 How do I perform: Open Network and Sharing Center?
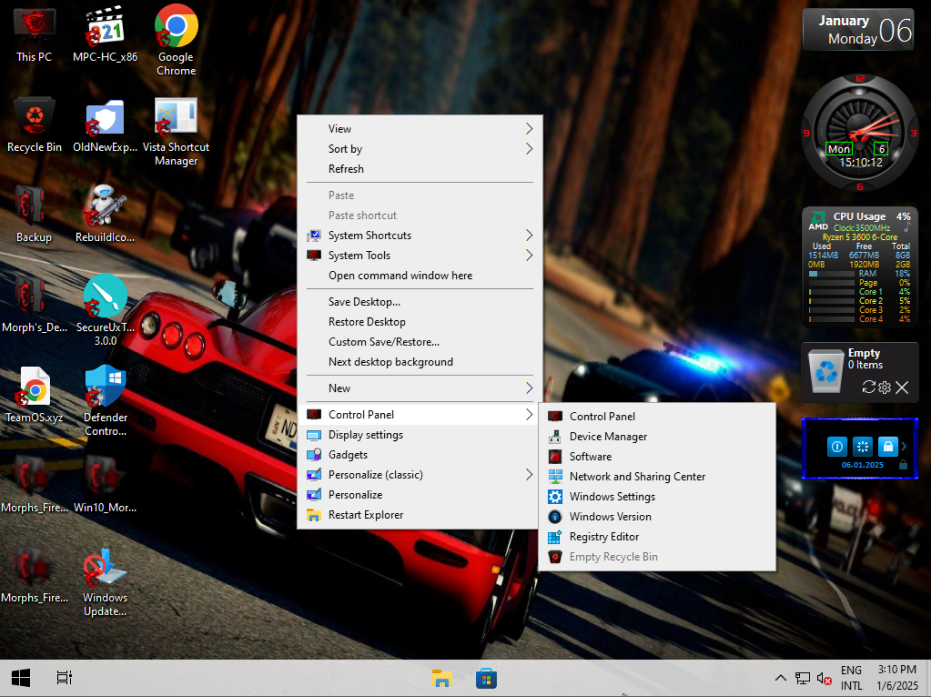657,477
